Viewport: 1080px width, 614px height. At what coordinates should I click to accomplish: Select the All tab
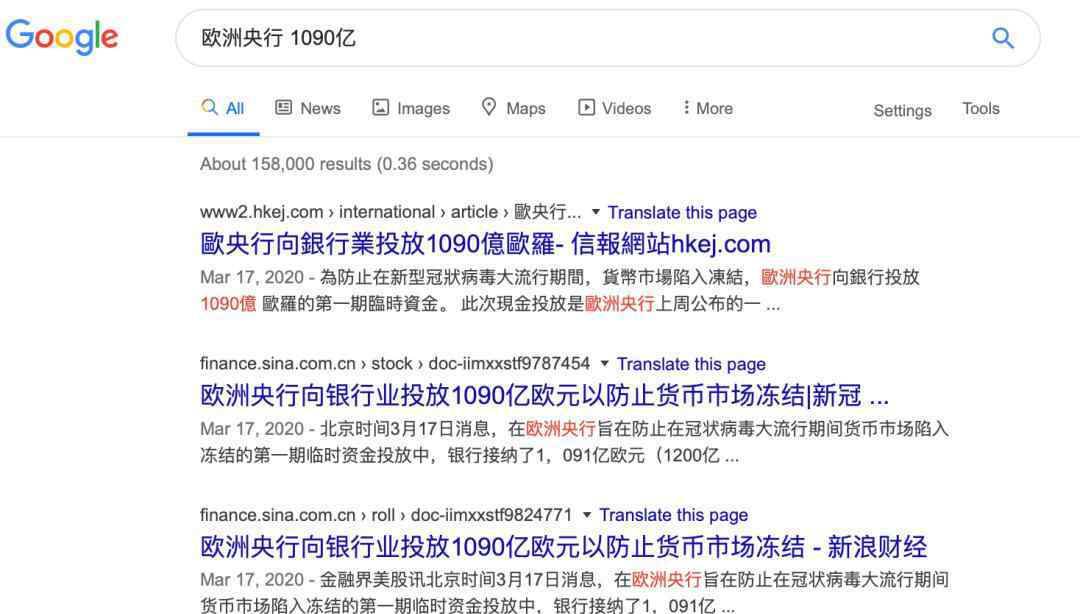(223, 108)
